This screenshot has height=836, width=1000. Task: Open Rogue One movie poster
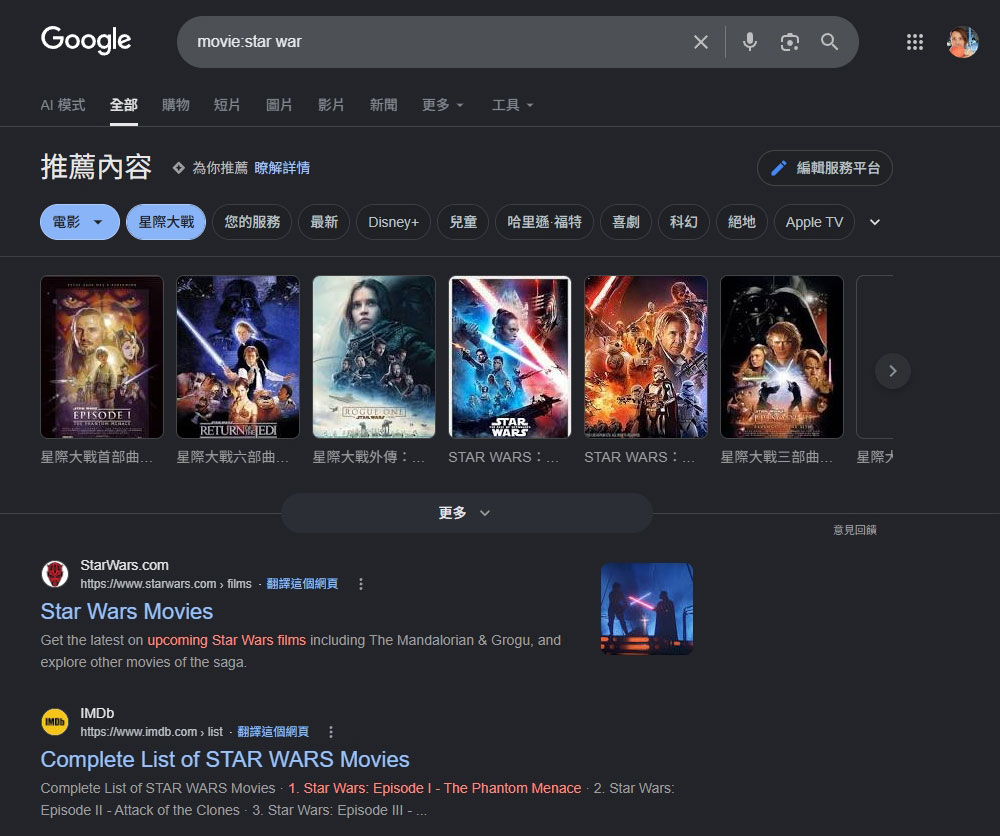coord(374,356)
